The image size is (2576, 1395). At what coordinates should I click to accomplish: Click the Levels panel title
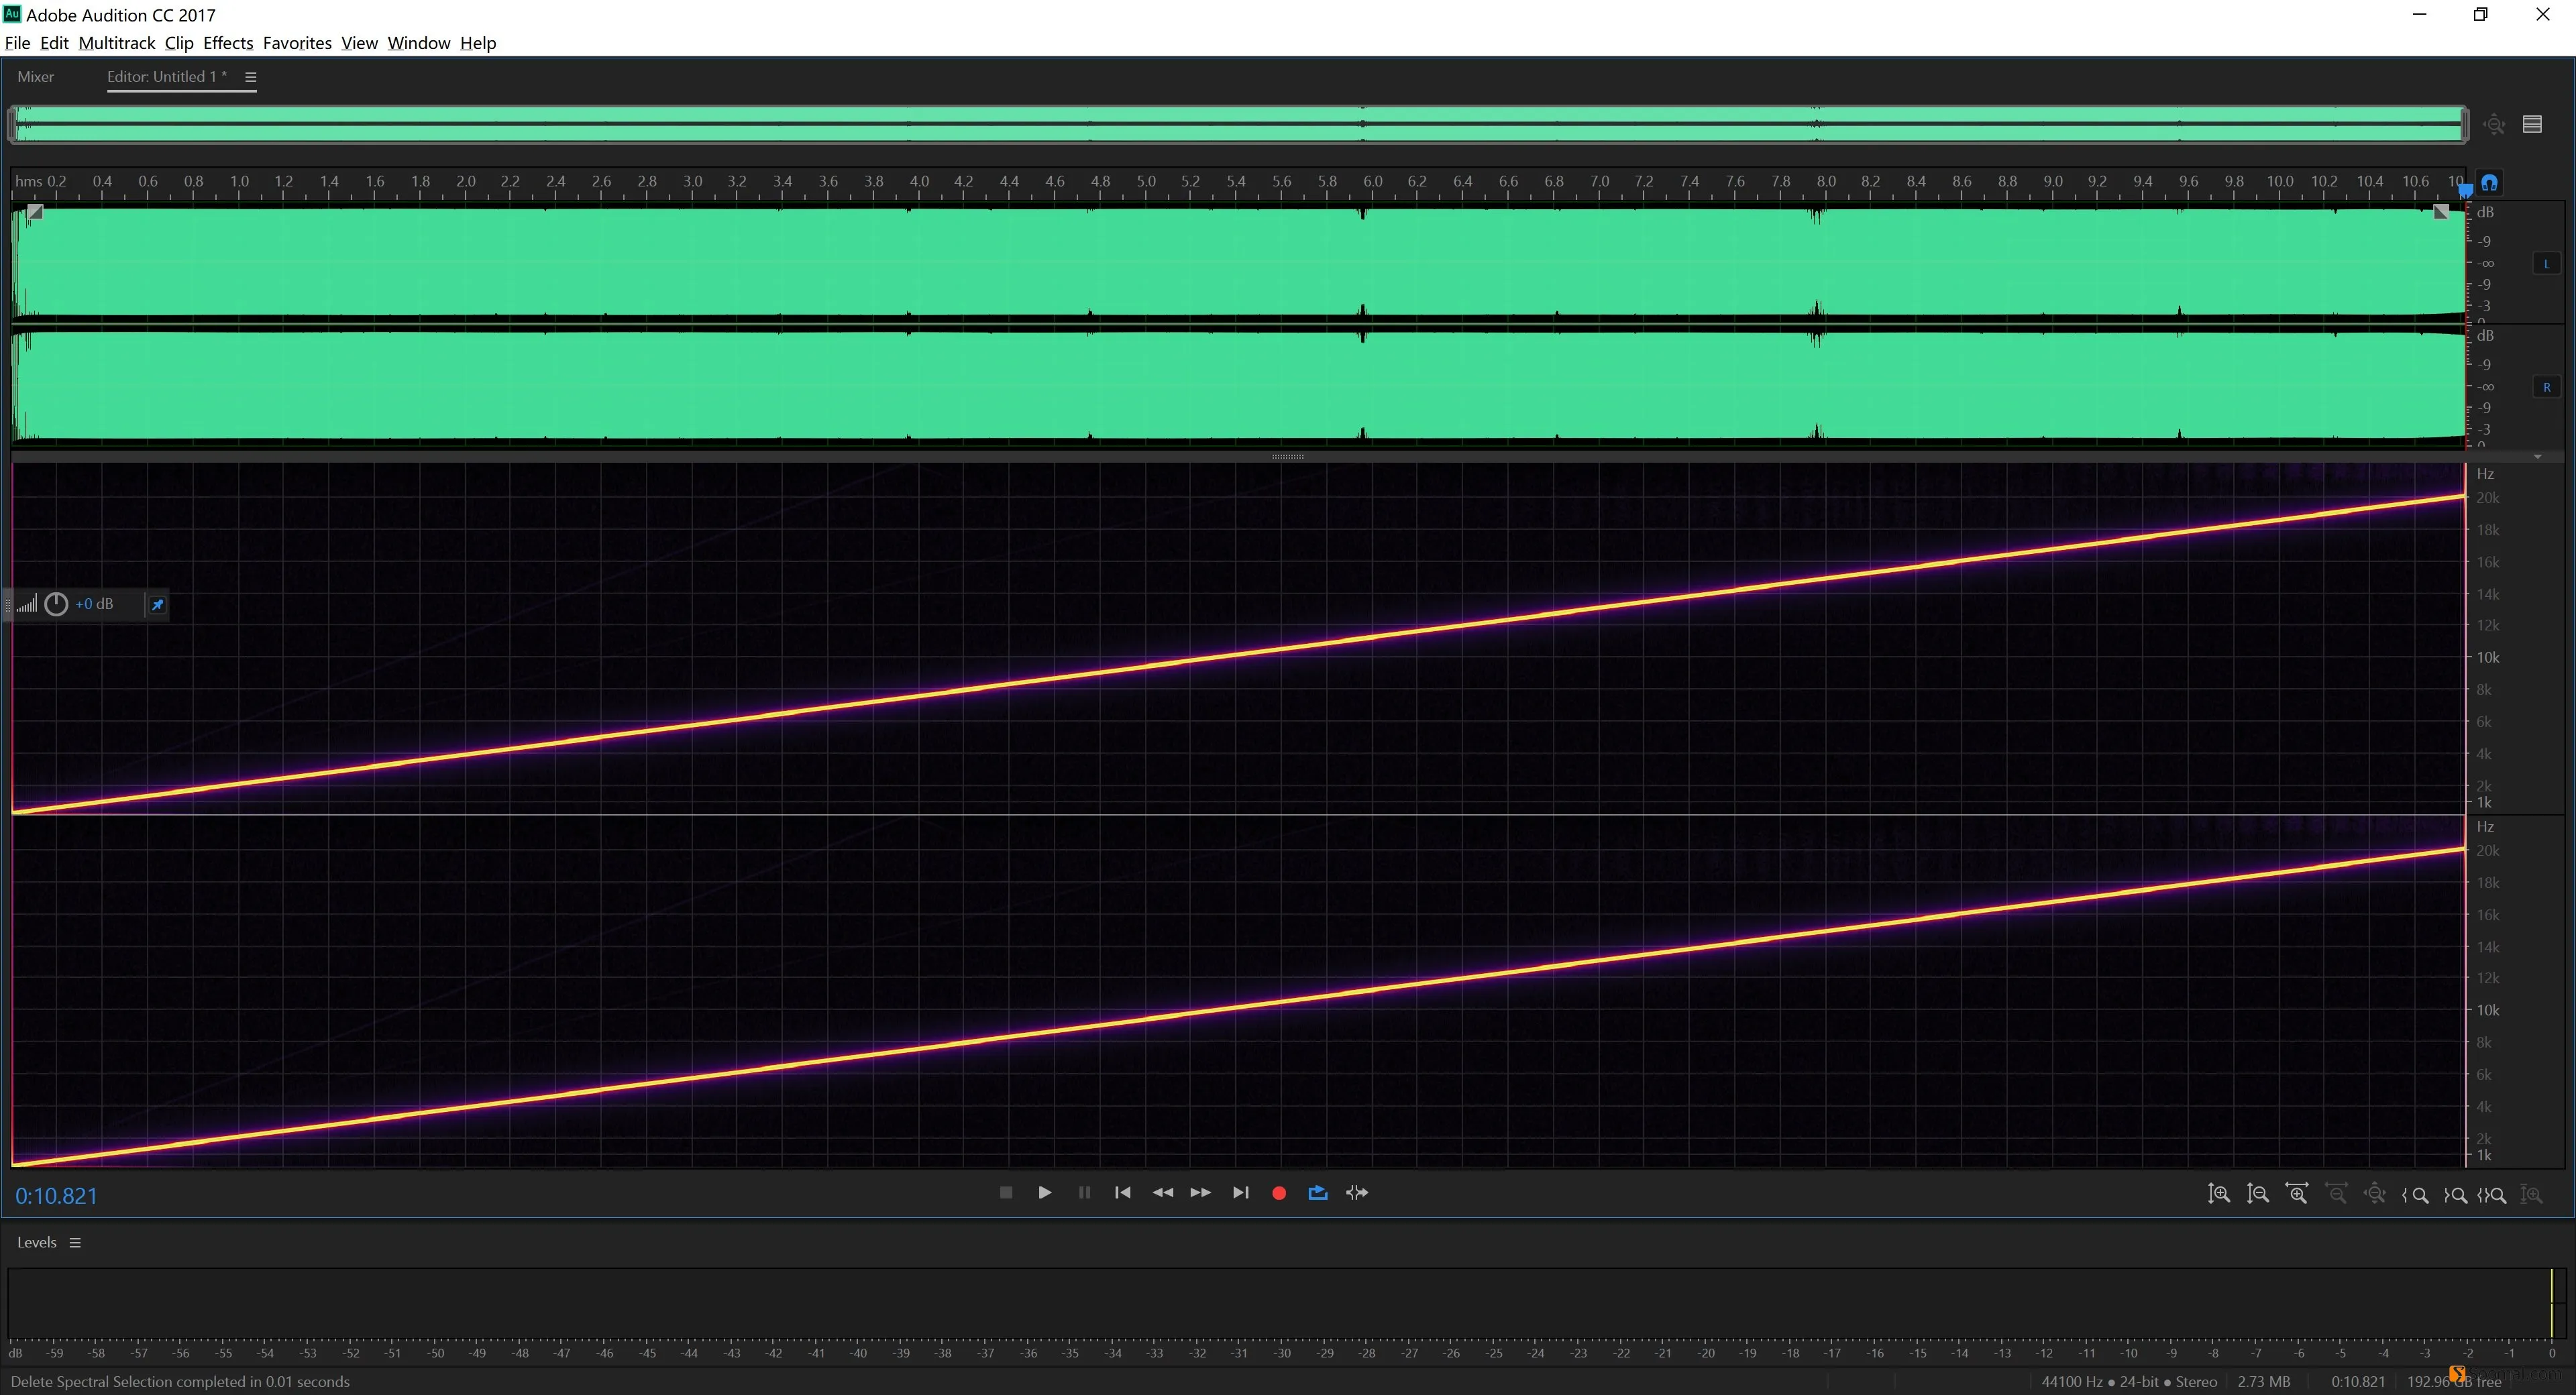click(x=37, y=1243)
